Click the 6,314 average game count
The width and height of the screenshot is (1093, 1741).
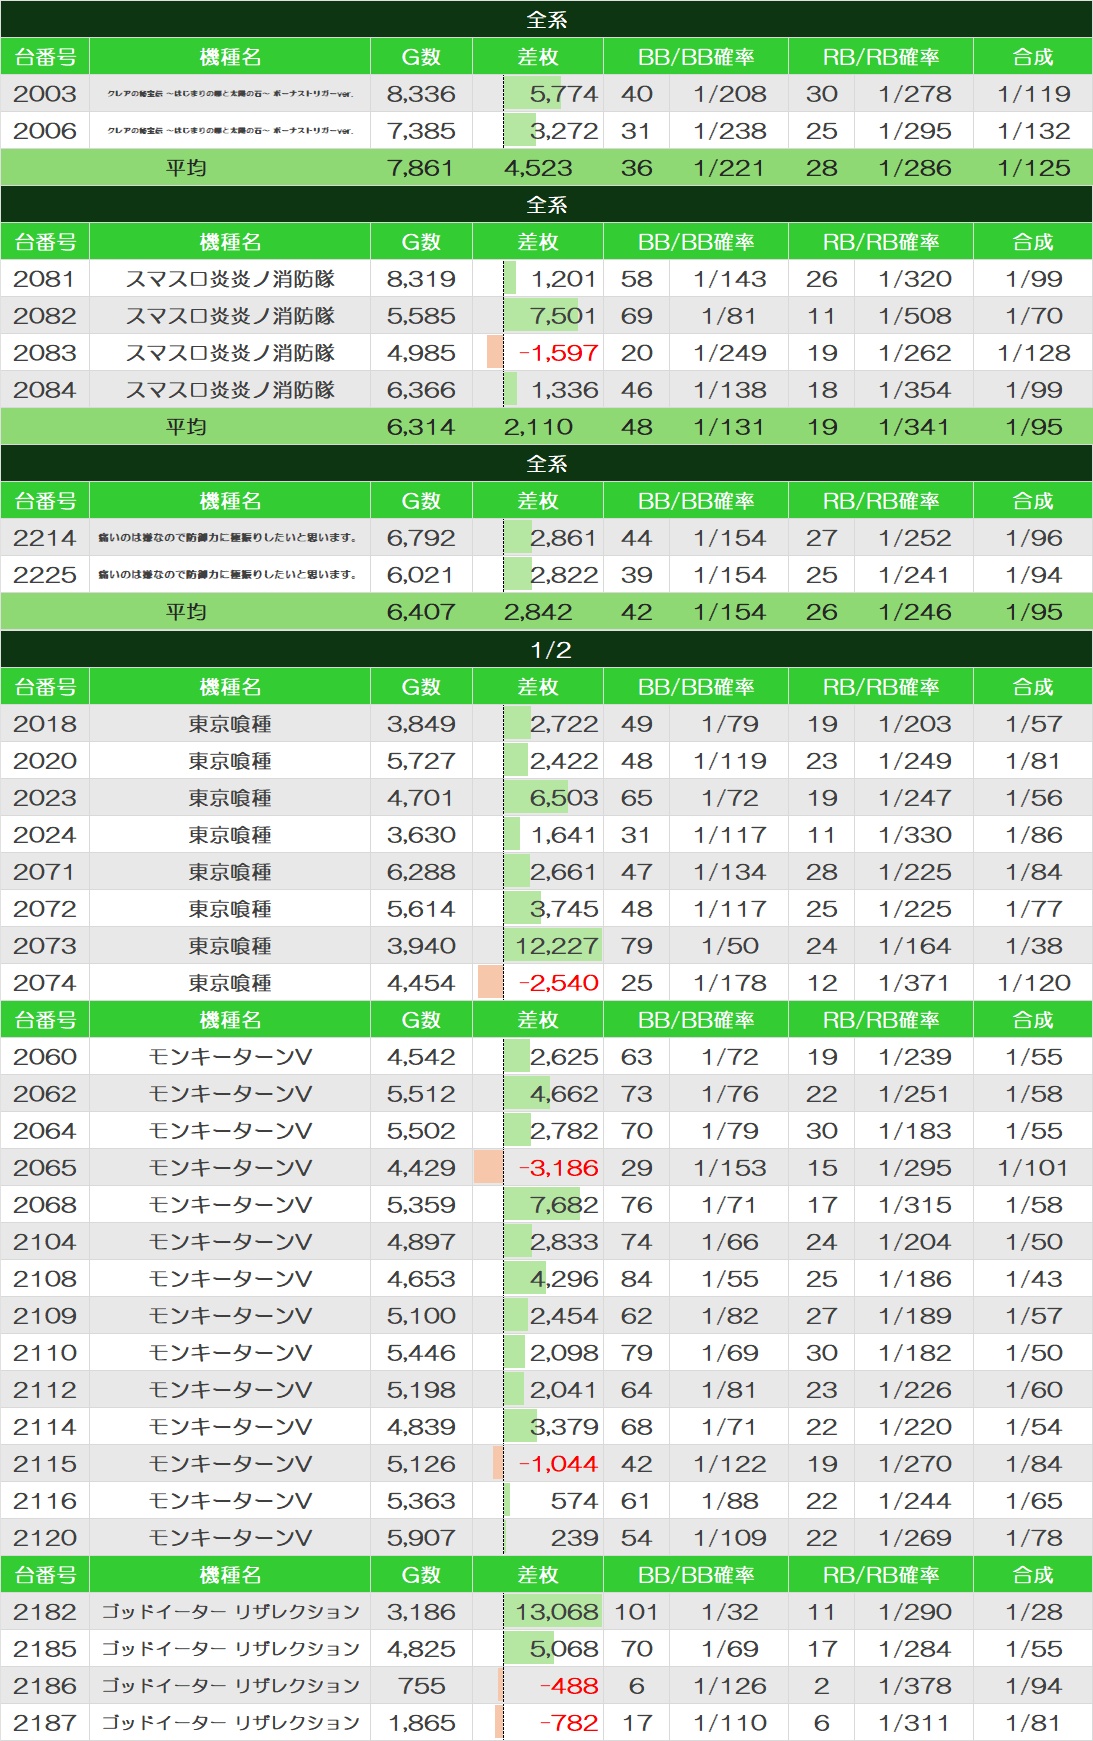[421, 427]
